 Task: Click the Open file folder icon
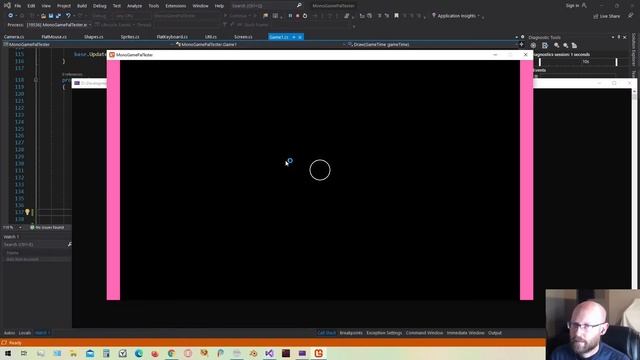pyautogui.click(x=43, y=16)
